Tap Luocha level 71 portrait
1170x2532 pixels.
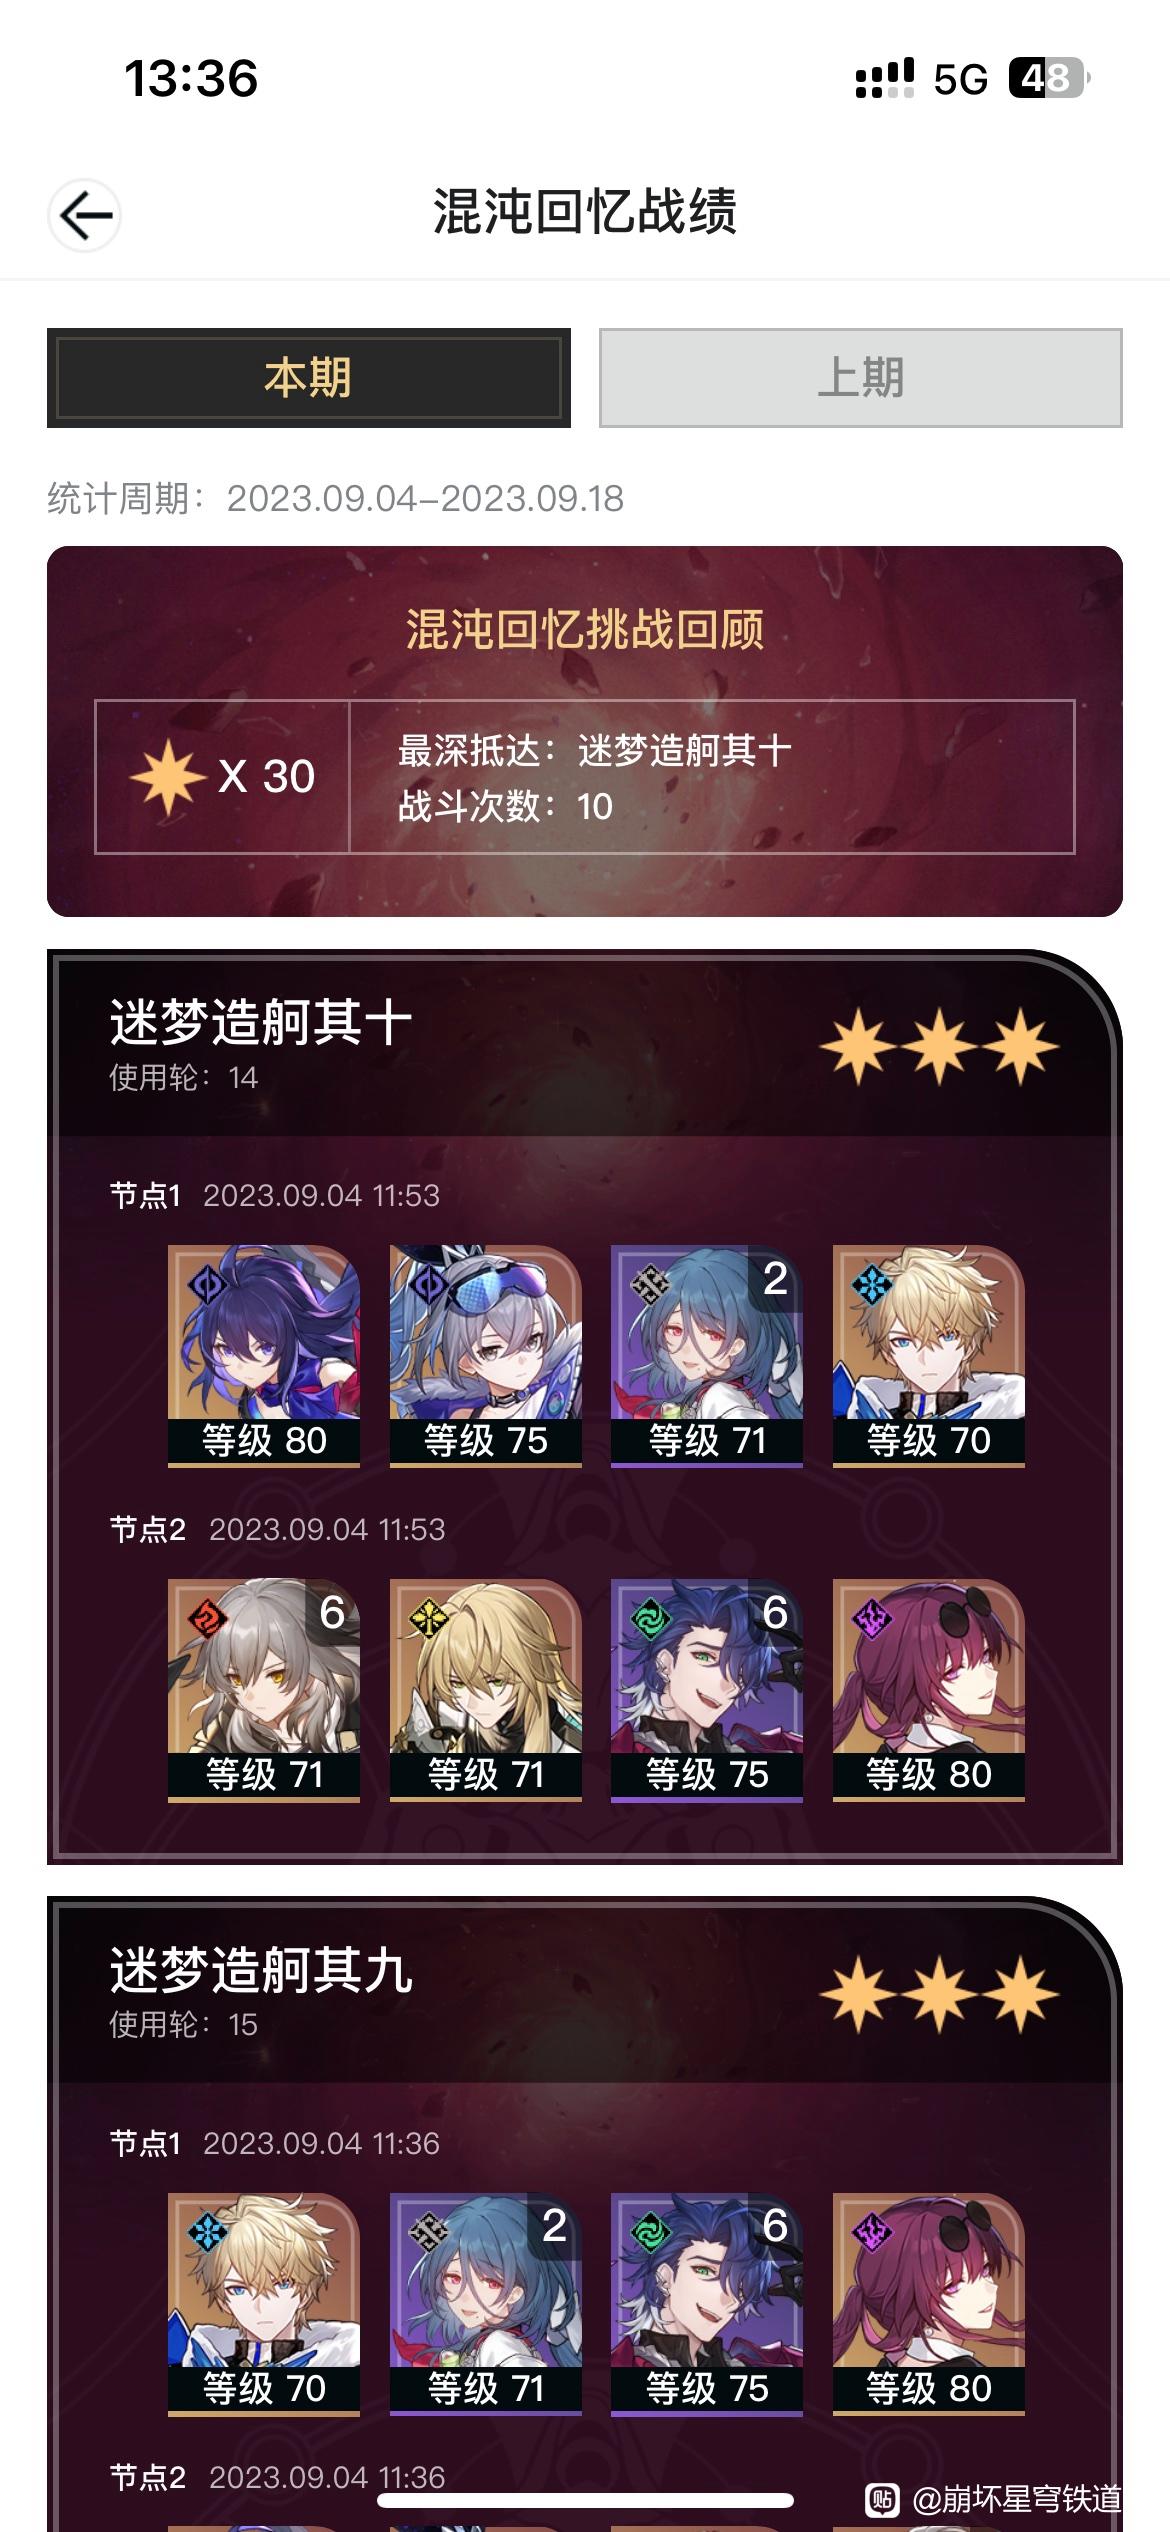coord(486,1690)
